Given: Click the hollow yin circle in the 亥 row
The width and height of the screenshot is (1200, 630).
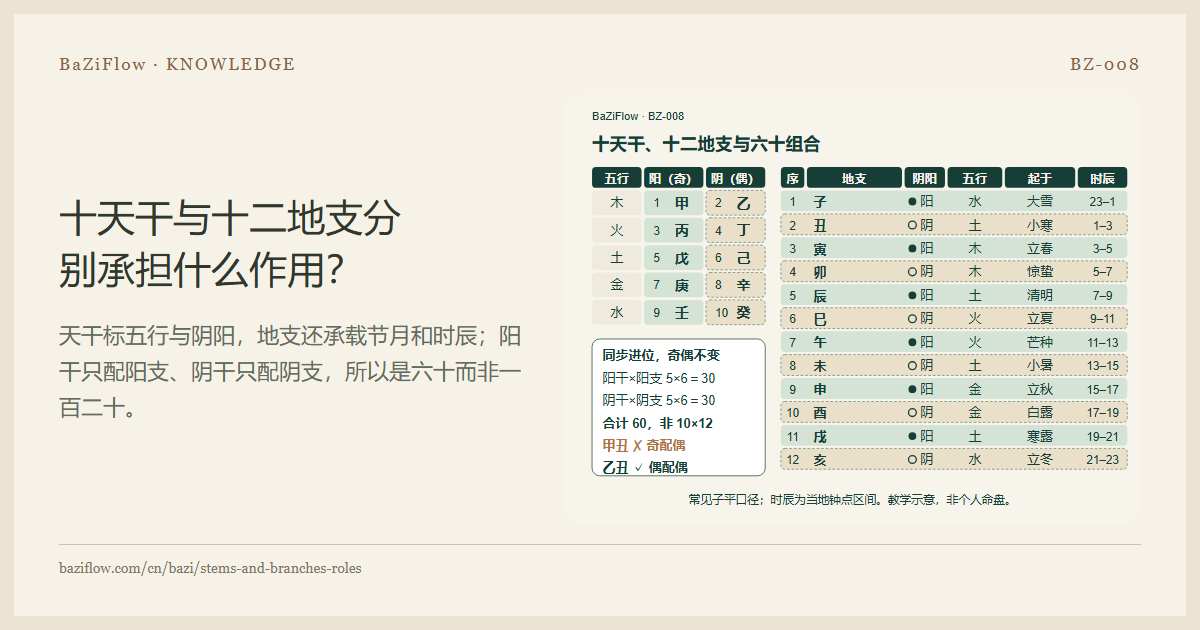Looking at the screenshot, I should click(912, 459).
